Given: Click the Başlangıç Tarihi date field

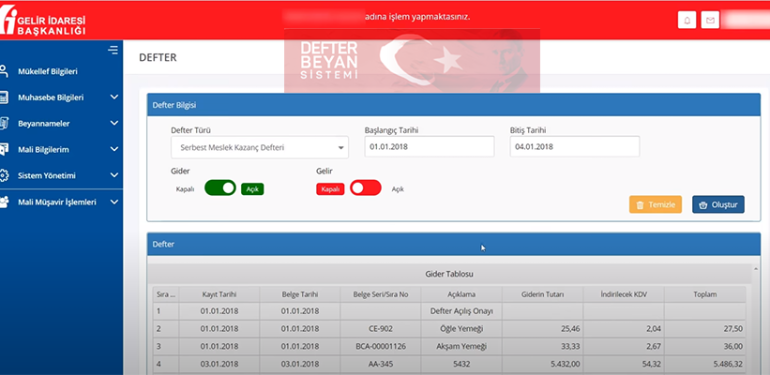Looking at the screenshot, I should (x=429, y=146).
